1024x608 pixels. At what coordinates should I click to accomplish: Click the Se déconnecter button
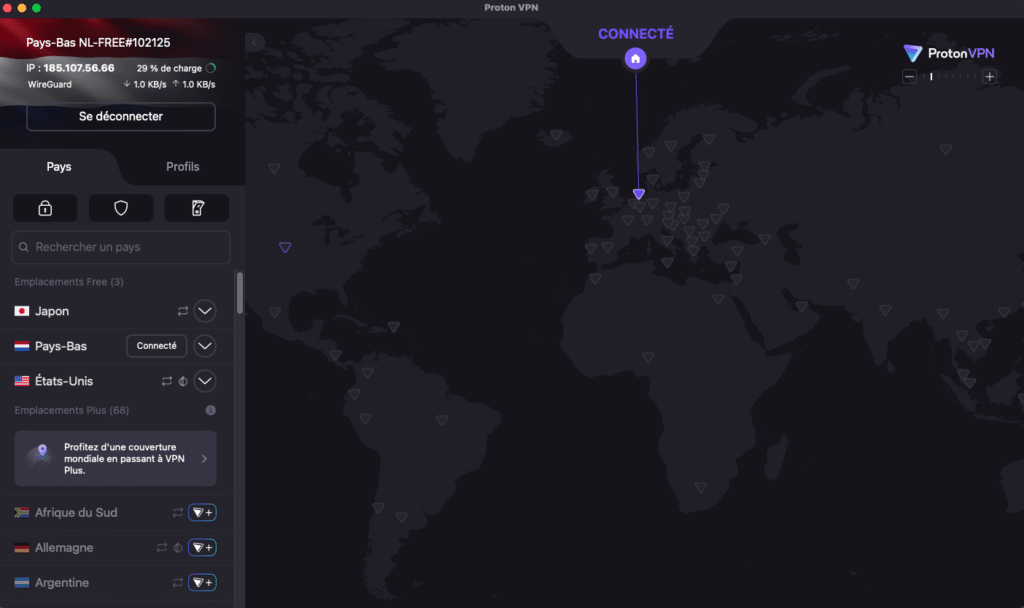click(x=121, y=116)
